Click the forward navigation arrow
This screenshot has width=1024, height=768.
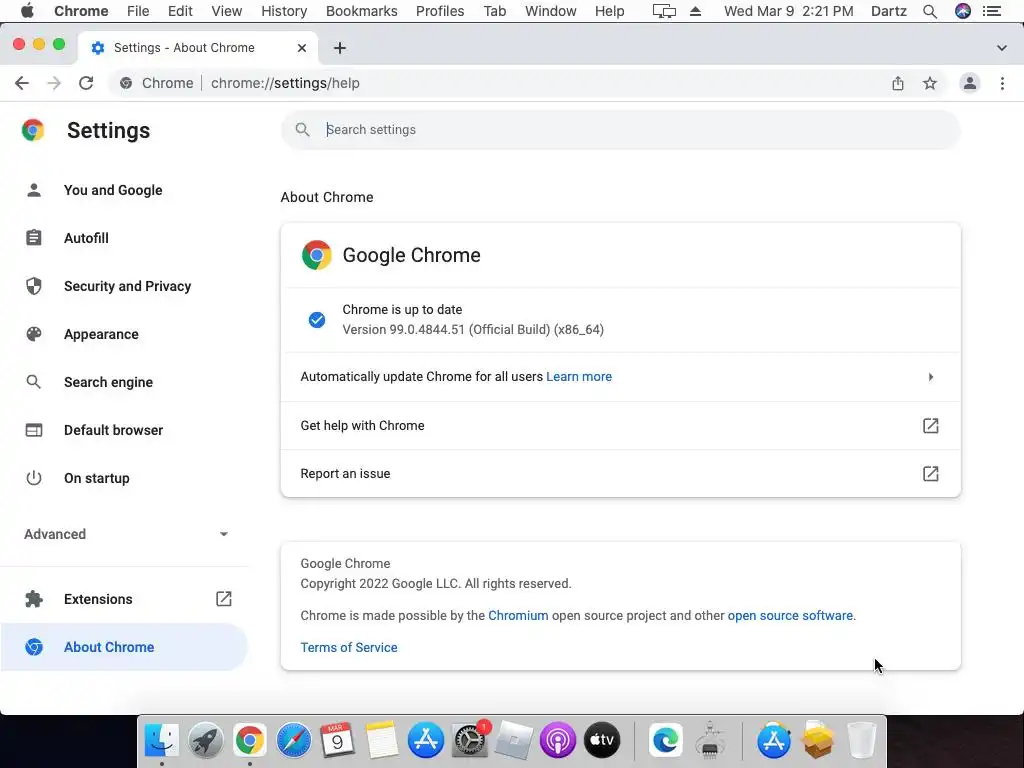pyautogui.click(x=54, y=83)
